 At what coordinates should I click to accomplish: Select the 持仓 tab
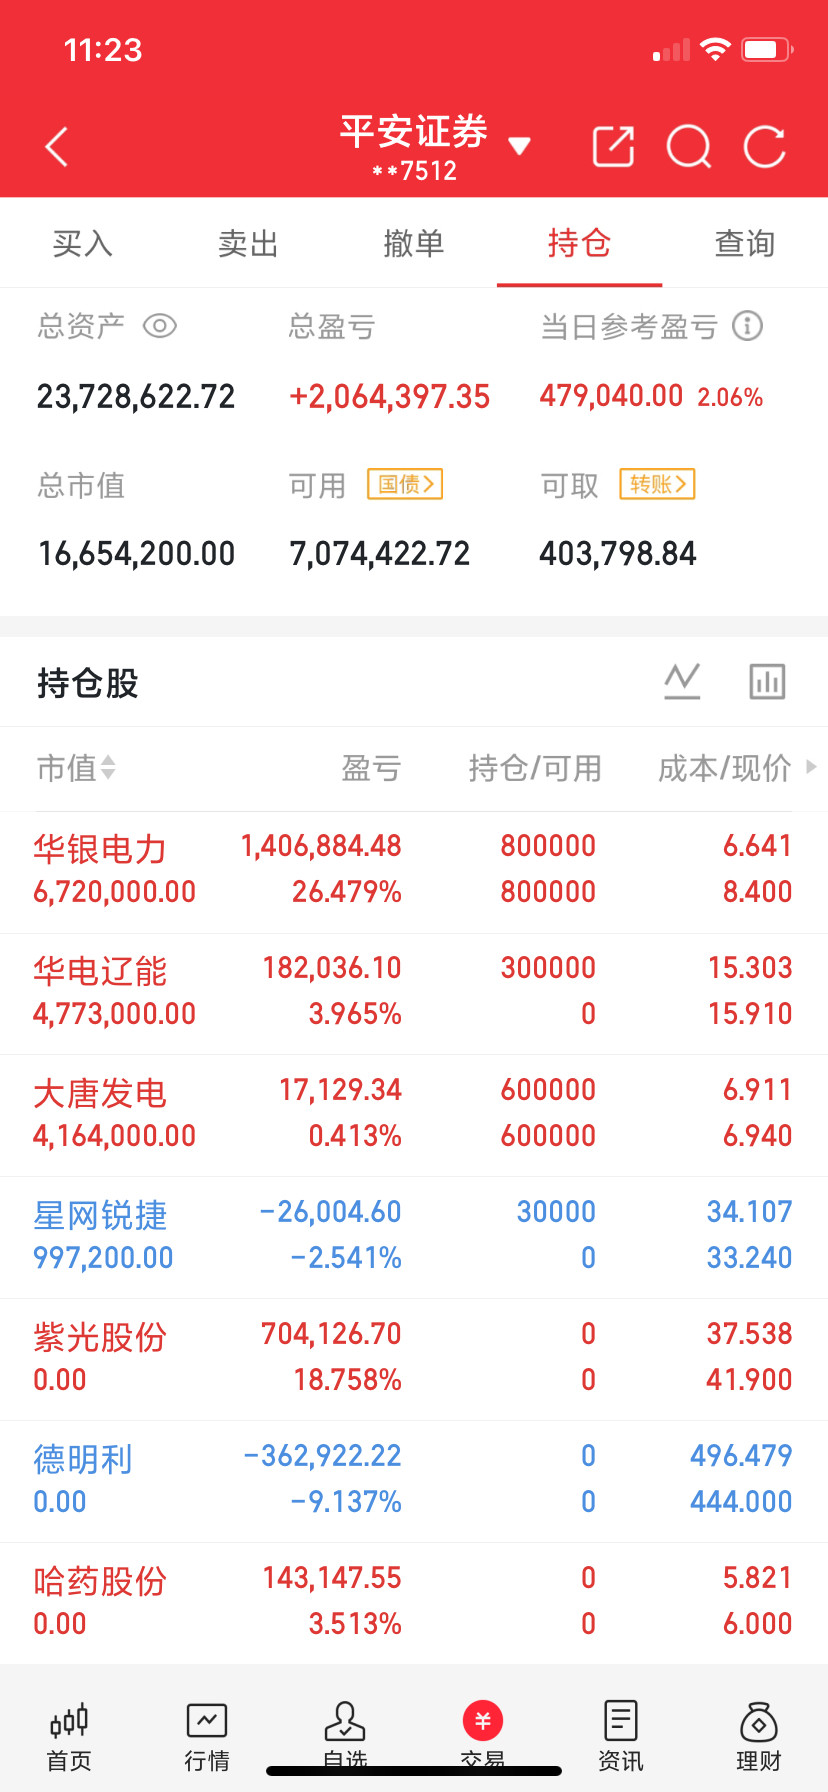(x=579, y=243)
